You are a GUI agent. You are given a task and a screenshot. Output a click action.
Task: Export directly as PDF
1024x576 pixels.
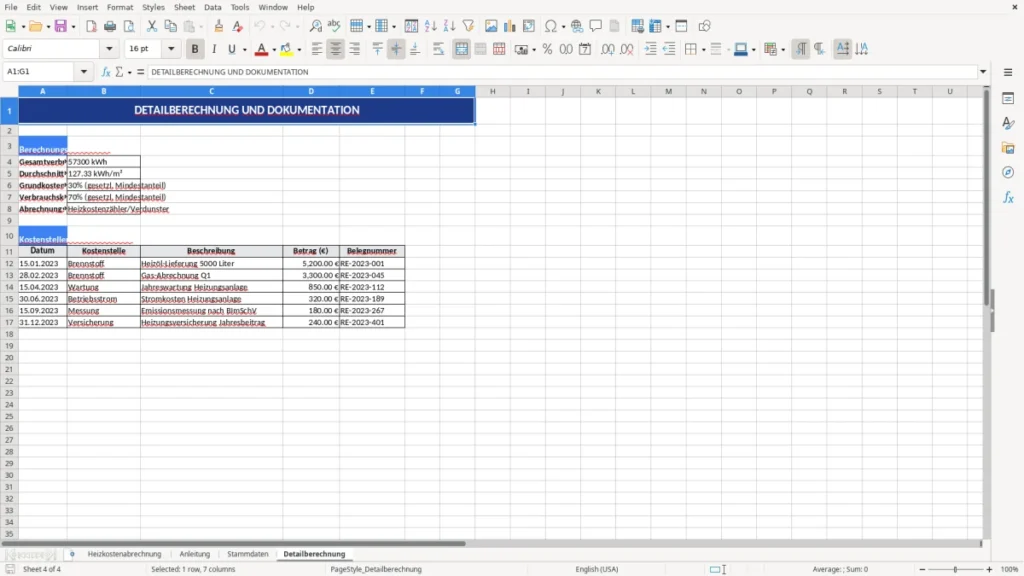(91, 26)
